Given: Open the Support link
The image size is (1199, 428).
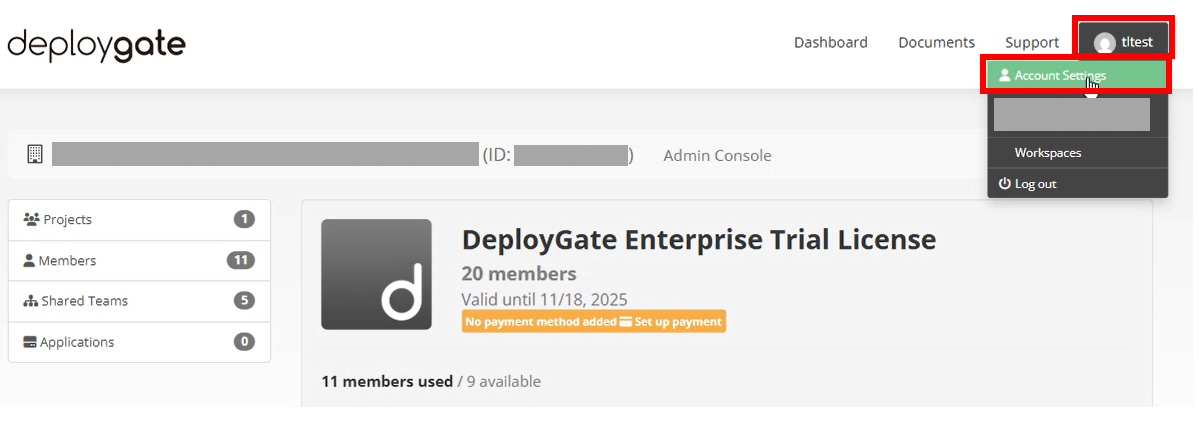Looking at the screenshot, I should click(x=1032, y=43).
